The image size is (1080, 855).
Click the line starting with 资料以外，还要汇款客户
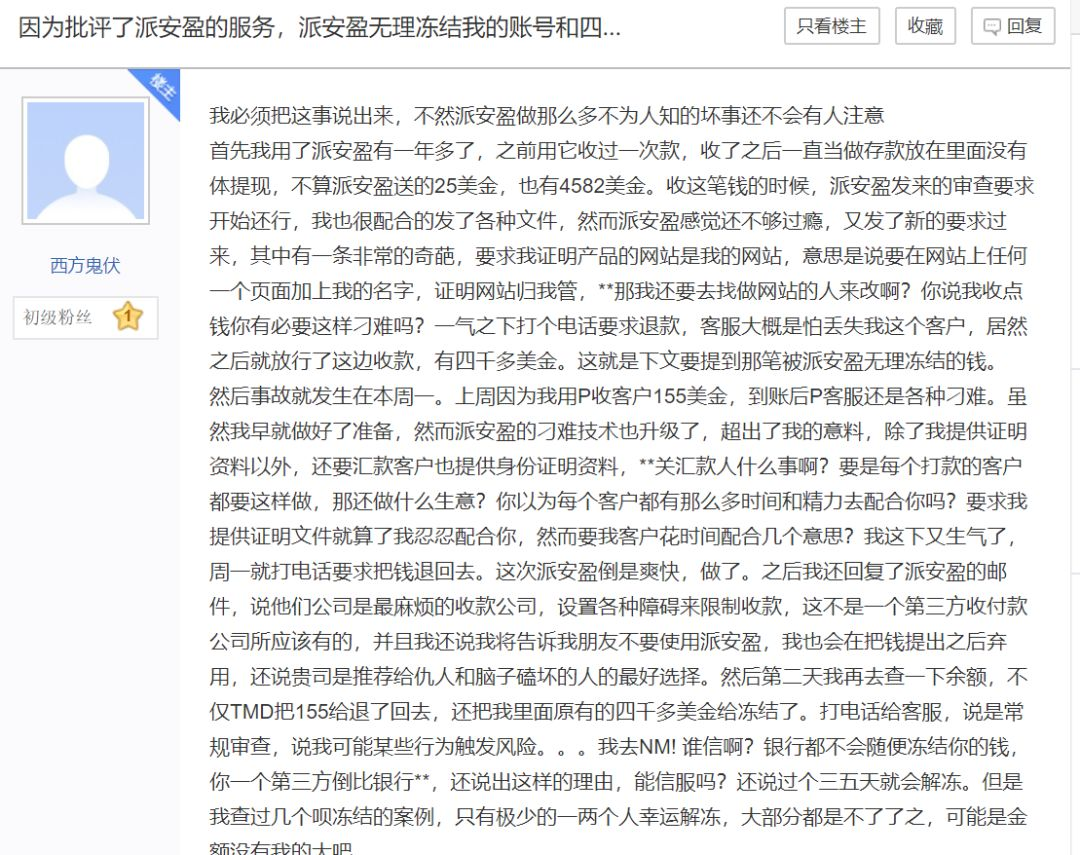click(x=615, y=466)
